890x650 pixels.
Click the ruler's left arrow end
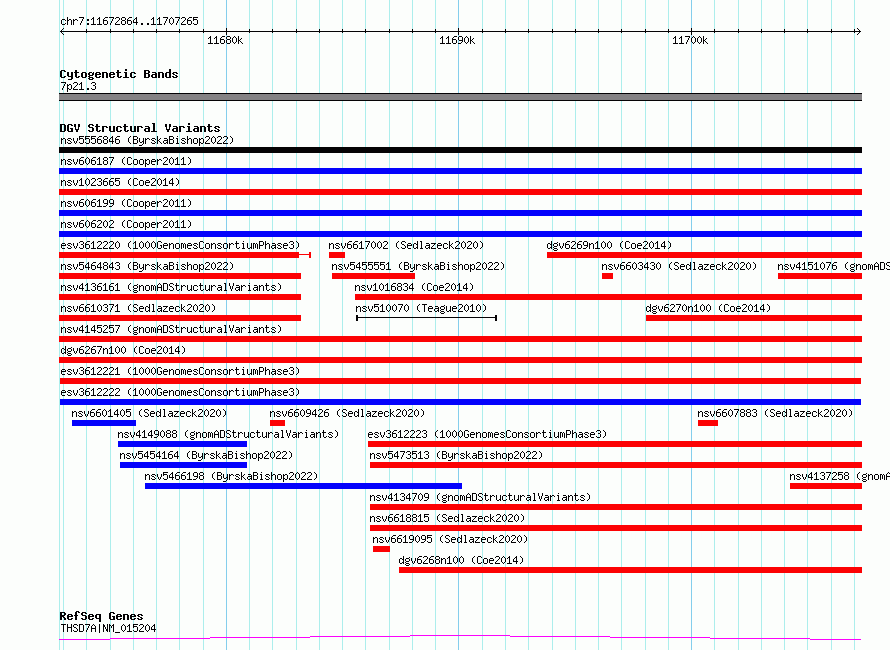(62, 31)
